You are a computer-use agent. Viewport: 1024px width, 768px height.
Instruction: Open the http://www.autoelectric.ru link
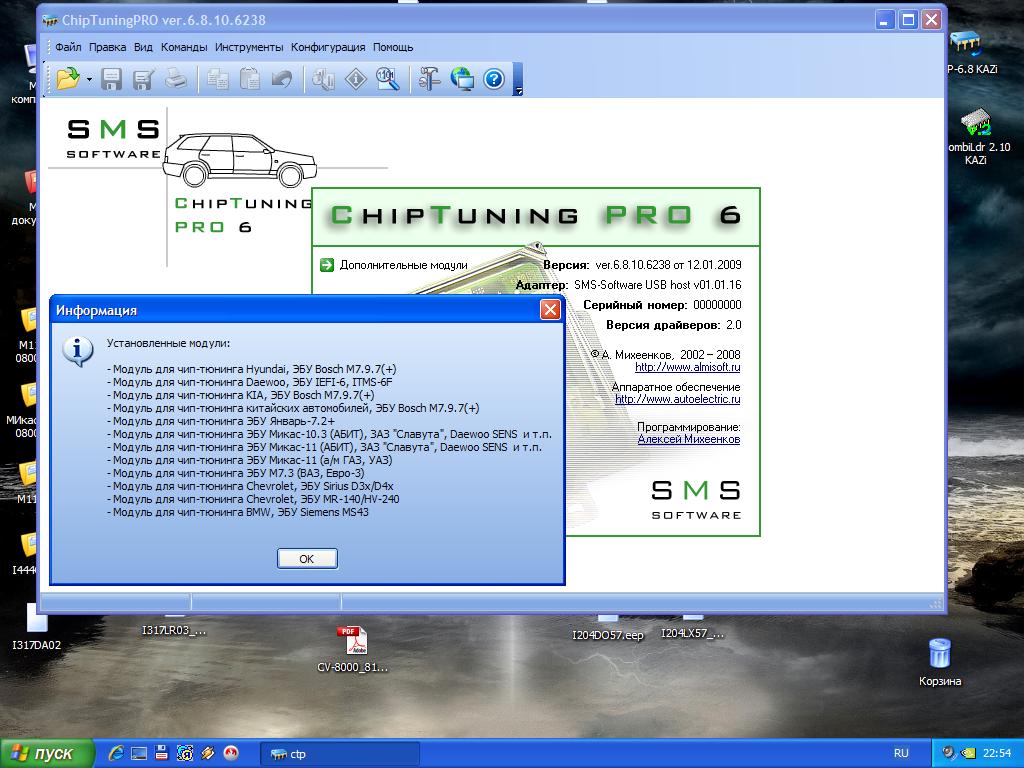(678, 399)
